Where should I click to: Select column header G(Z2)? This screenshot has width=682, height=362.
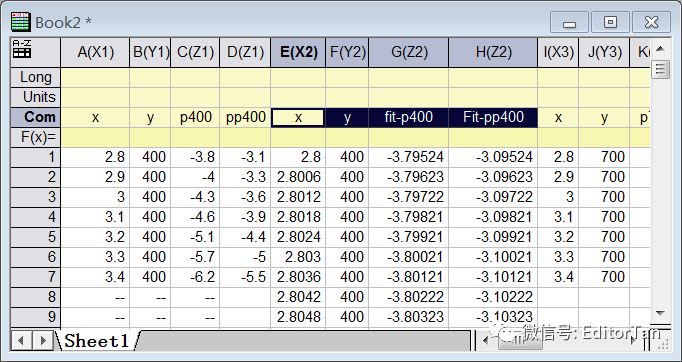408,52
